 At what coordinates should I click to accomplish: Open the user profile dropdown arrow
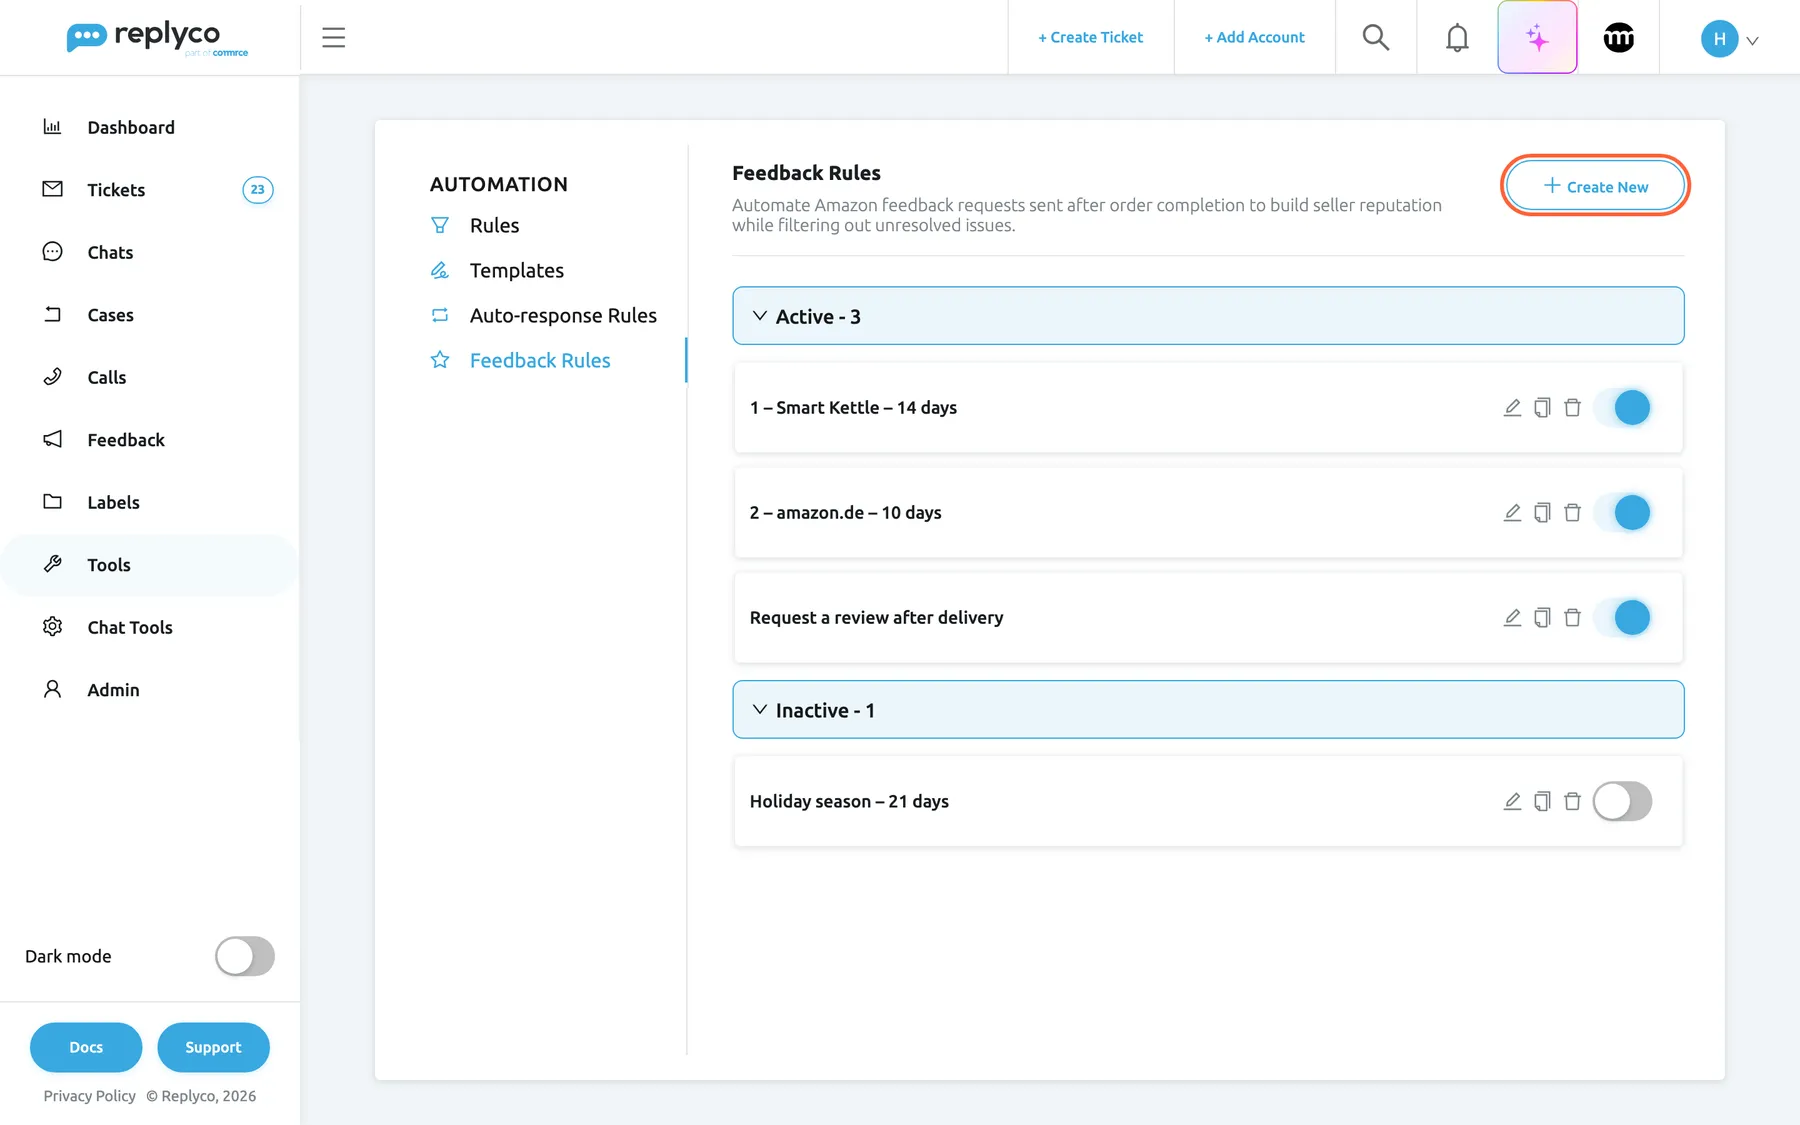pyautogui.click(x=1752, y=41)
